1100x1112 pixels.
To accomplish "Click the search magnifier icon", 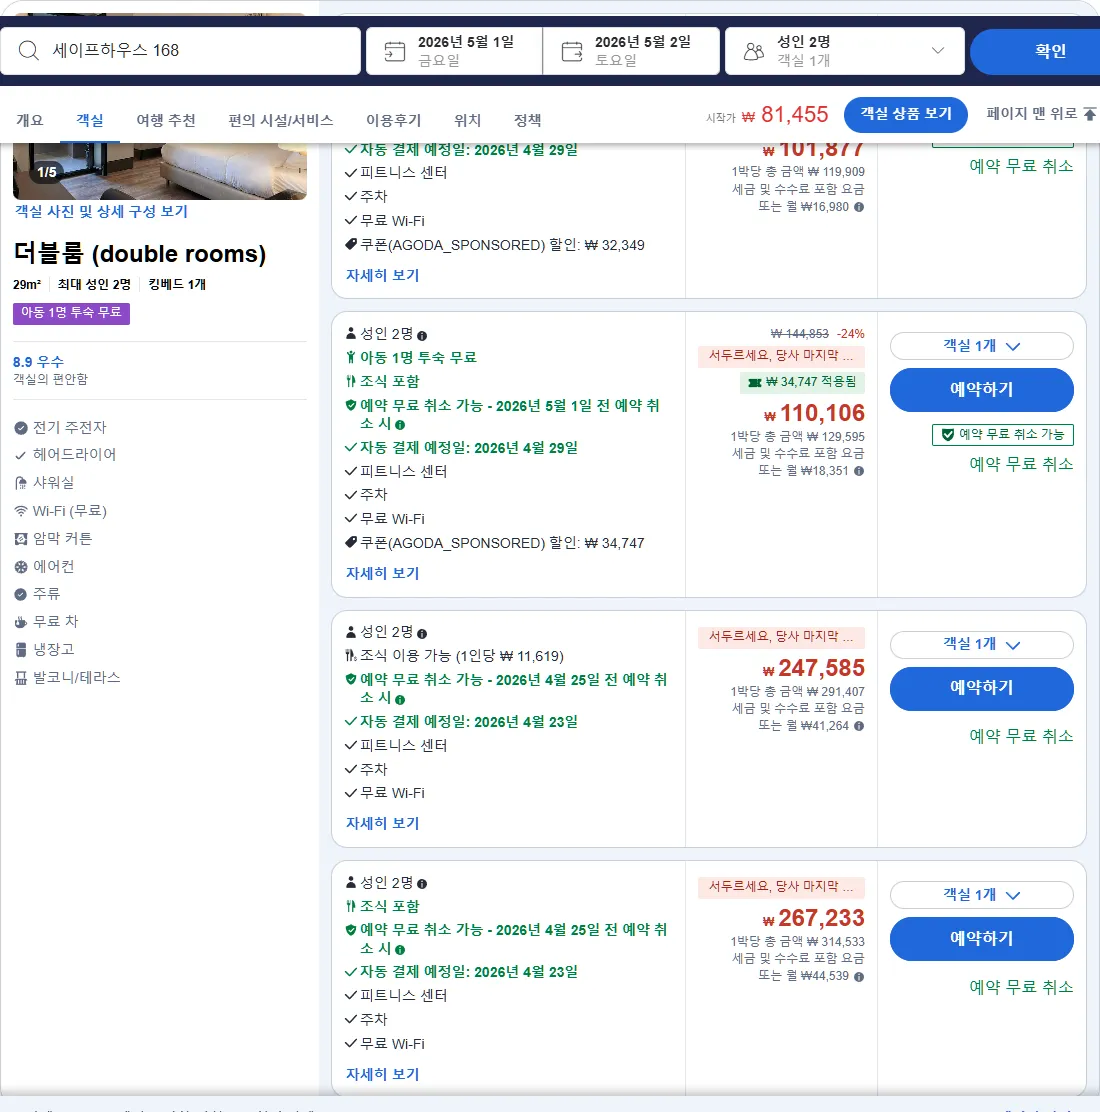I will tap(28, 50).
